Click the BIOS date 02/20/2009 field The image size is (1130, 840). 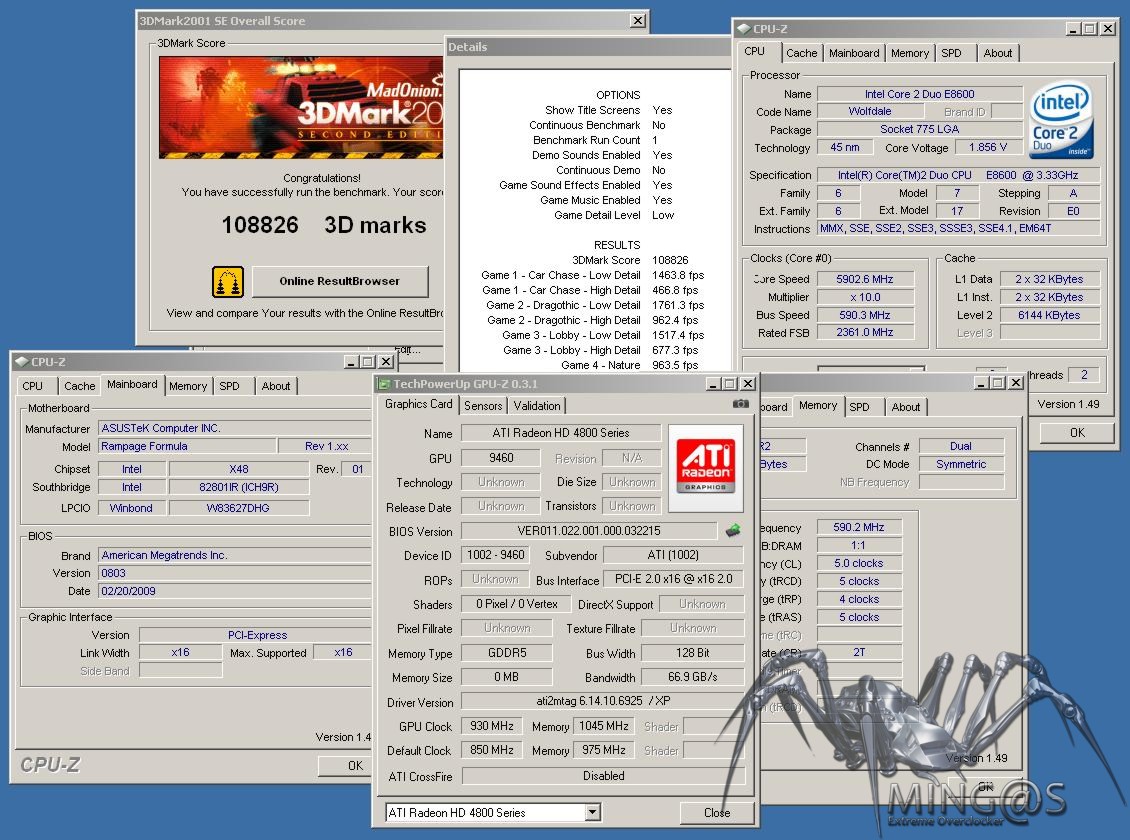[235, 591]
